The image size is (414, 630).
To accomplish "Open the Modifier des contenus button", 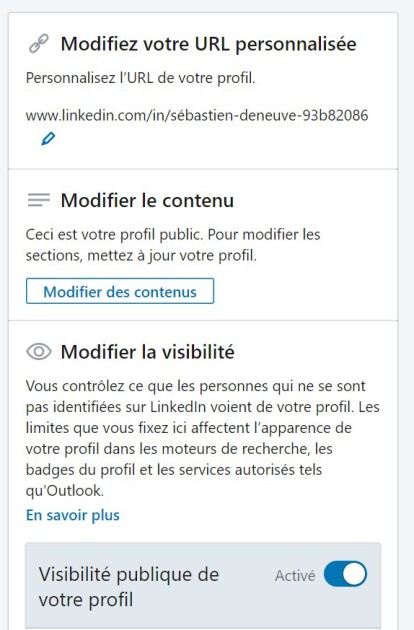I will tap(120, 291).
